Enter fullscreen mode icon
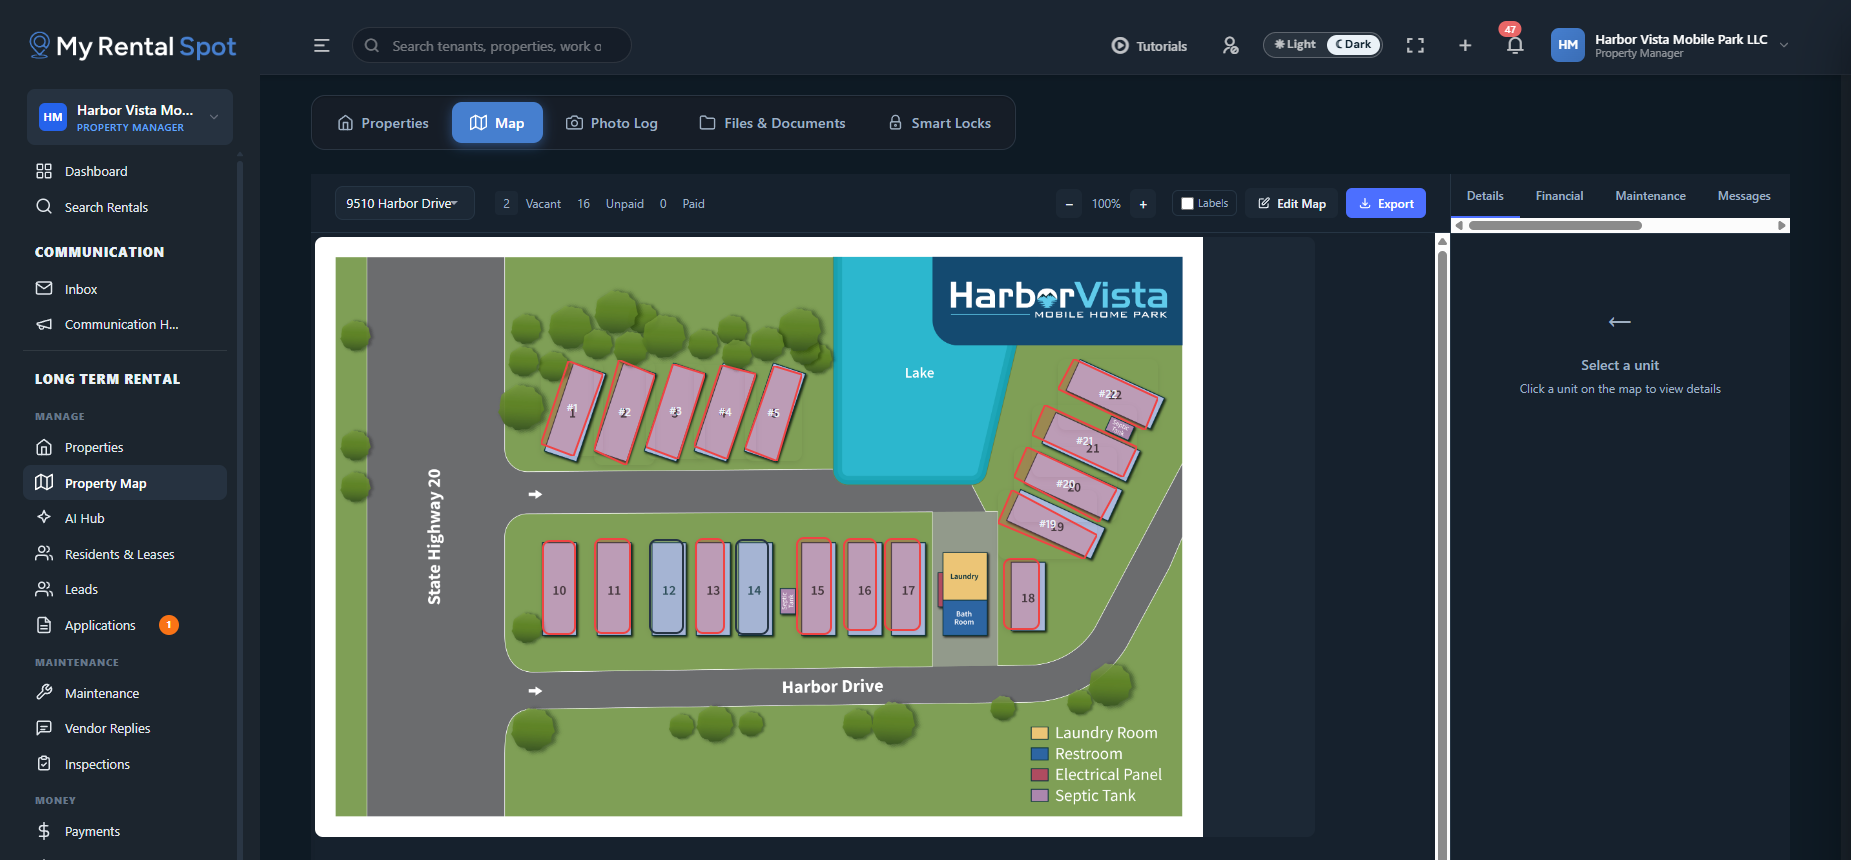This screenshot has height=860, width=1851. pyautogui.click(x=1415, y=46)
